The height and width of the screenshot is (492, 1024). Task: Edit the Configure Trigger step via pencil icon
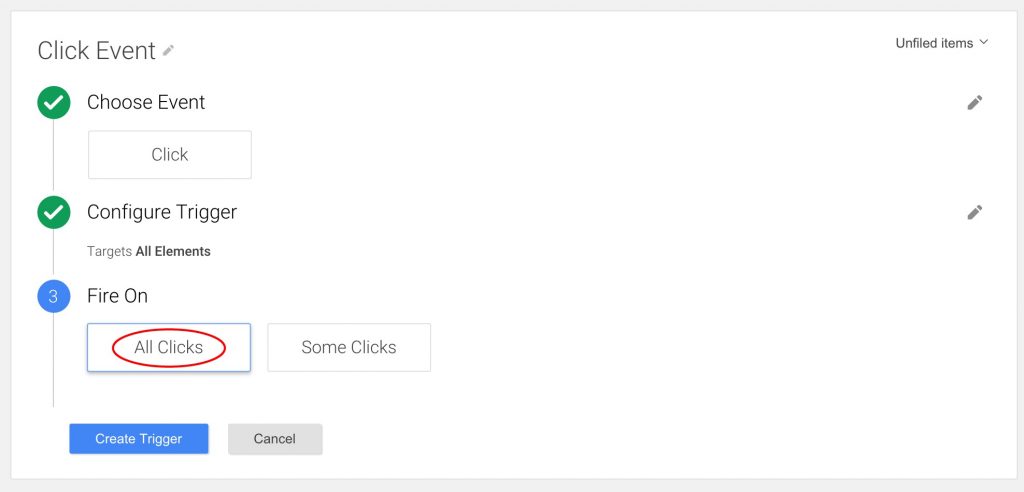click(x=974, y=212)
